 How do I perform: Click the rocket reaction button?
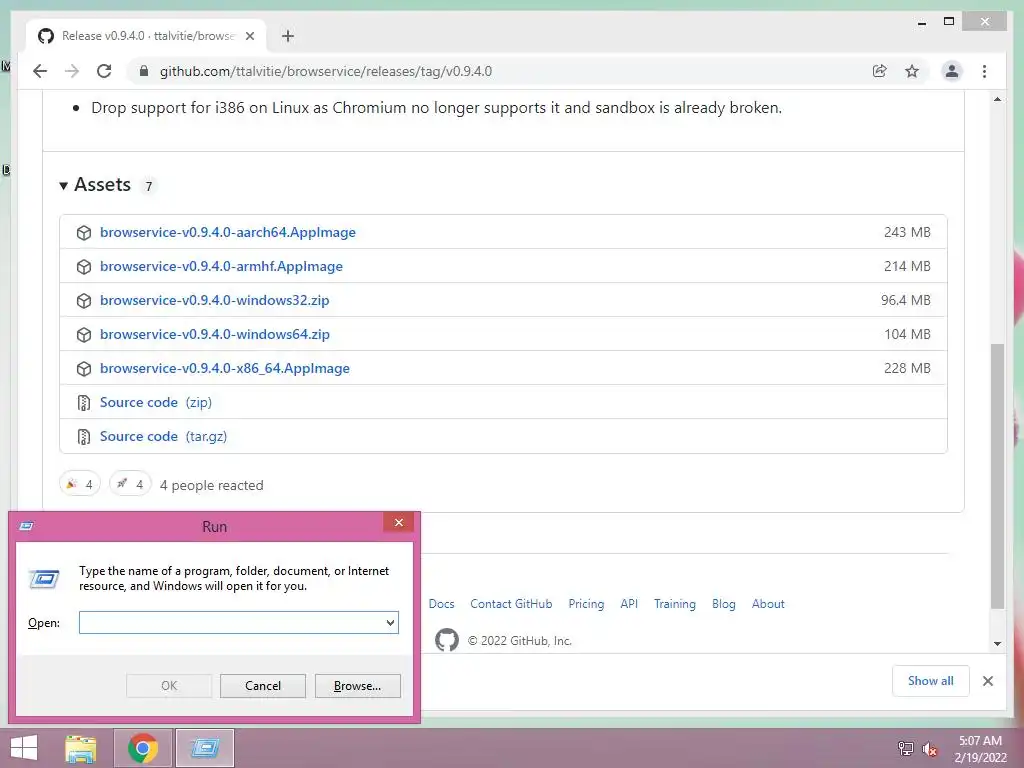click(130, 484)
